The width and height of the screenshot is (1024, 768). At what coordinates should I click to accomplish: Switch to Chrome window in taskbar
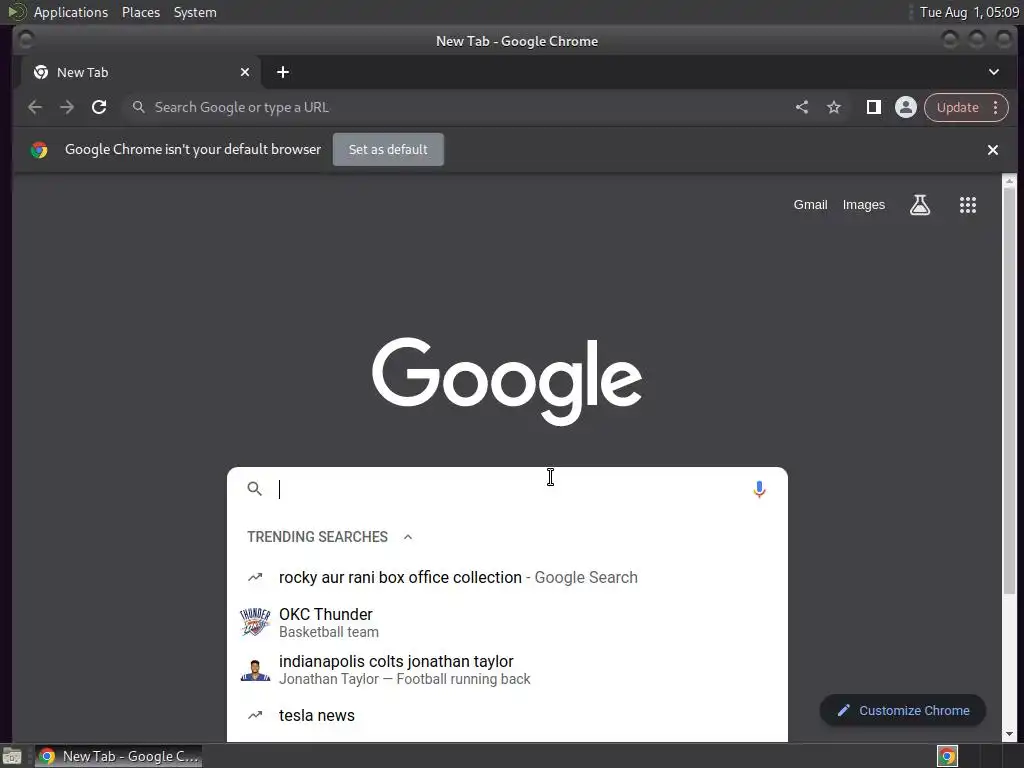(119, 756)
